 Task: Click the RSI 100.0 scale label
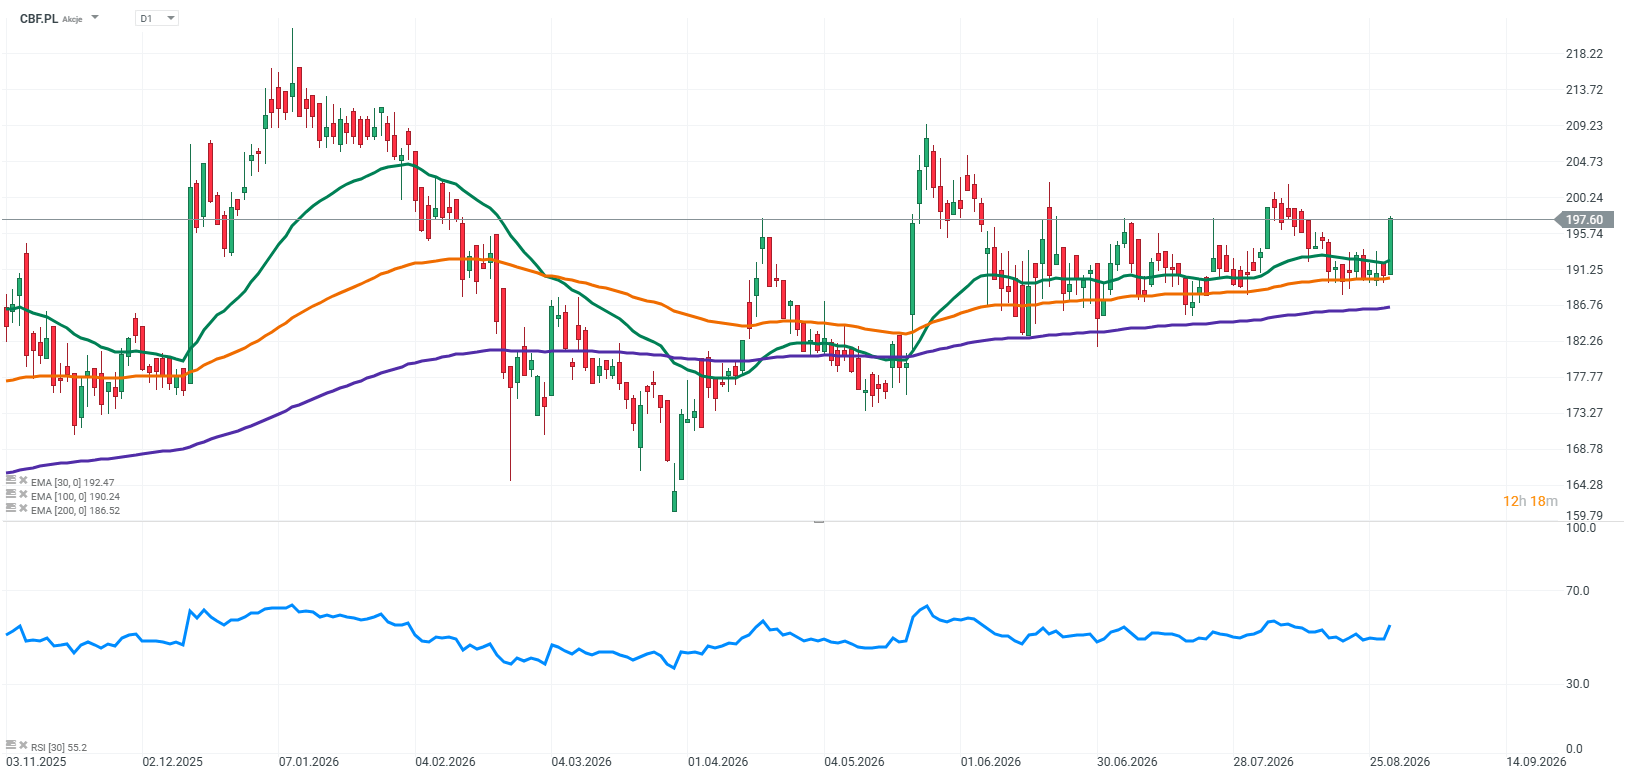click(x=1581, y=528)
